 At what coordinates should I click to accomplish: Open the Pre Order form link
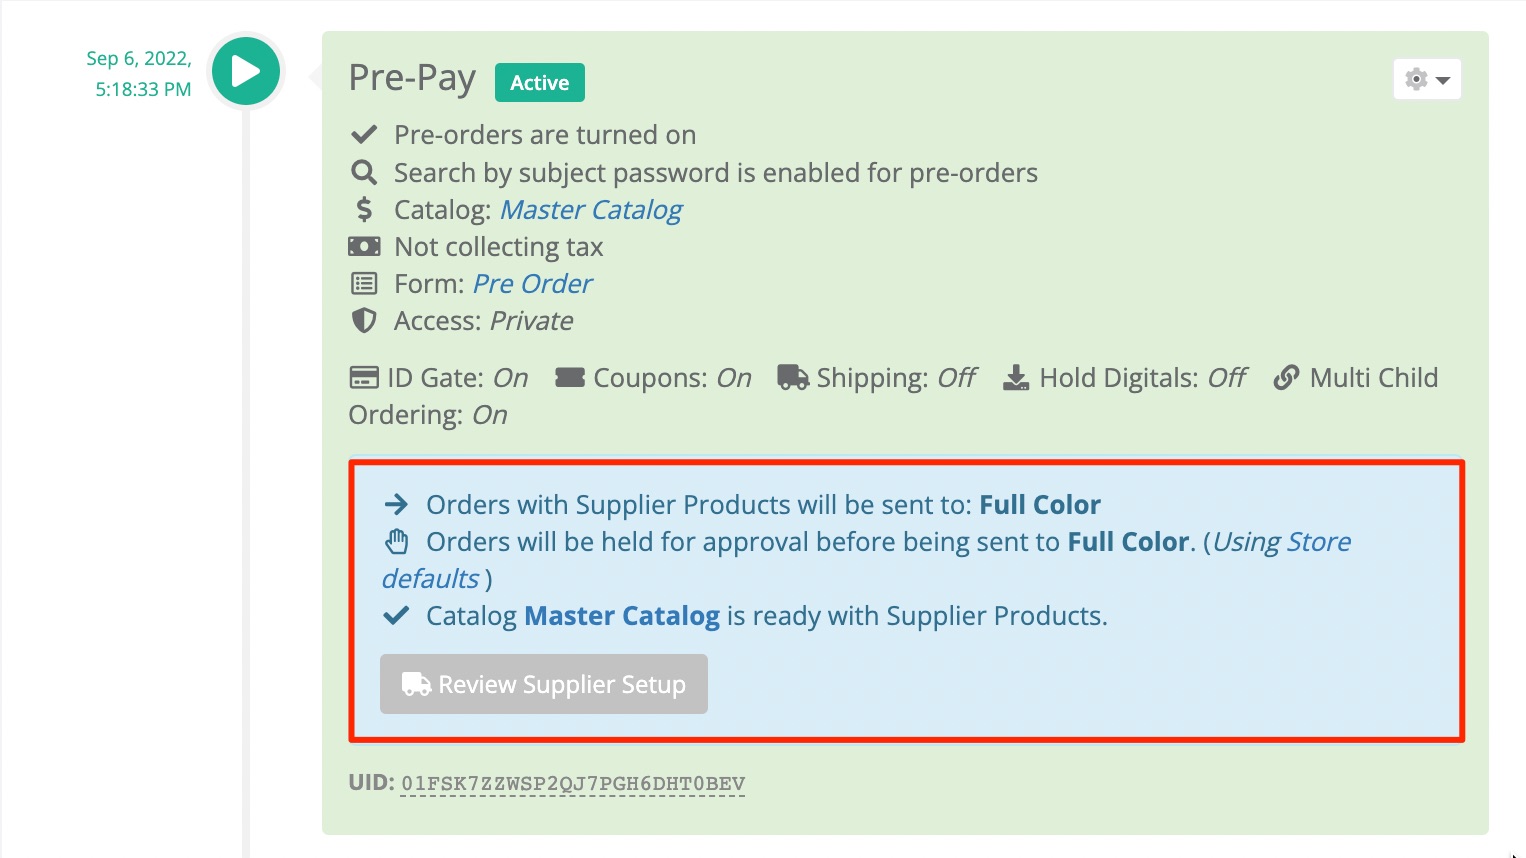[532, 284]
